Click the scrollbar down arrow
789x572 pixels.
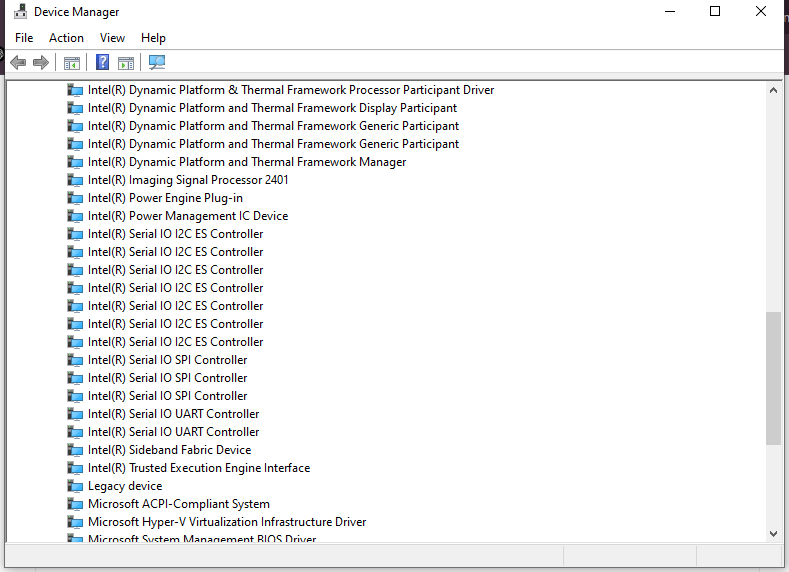[773, 534]
